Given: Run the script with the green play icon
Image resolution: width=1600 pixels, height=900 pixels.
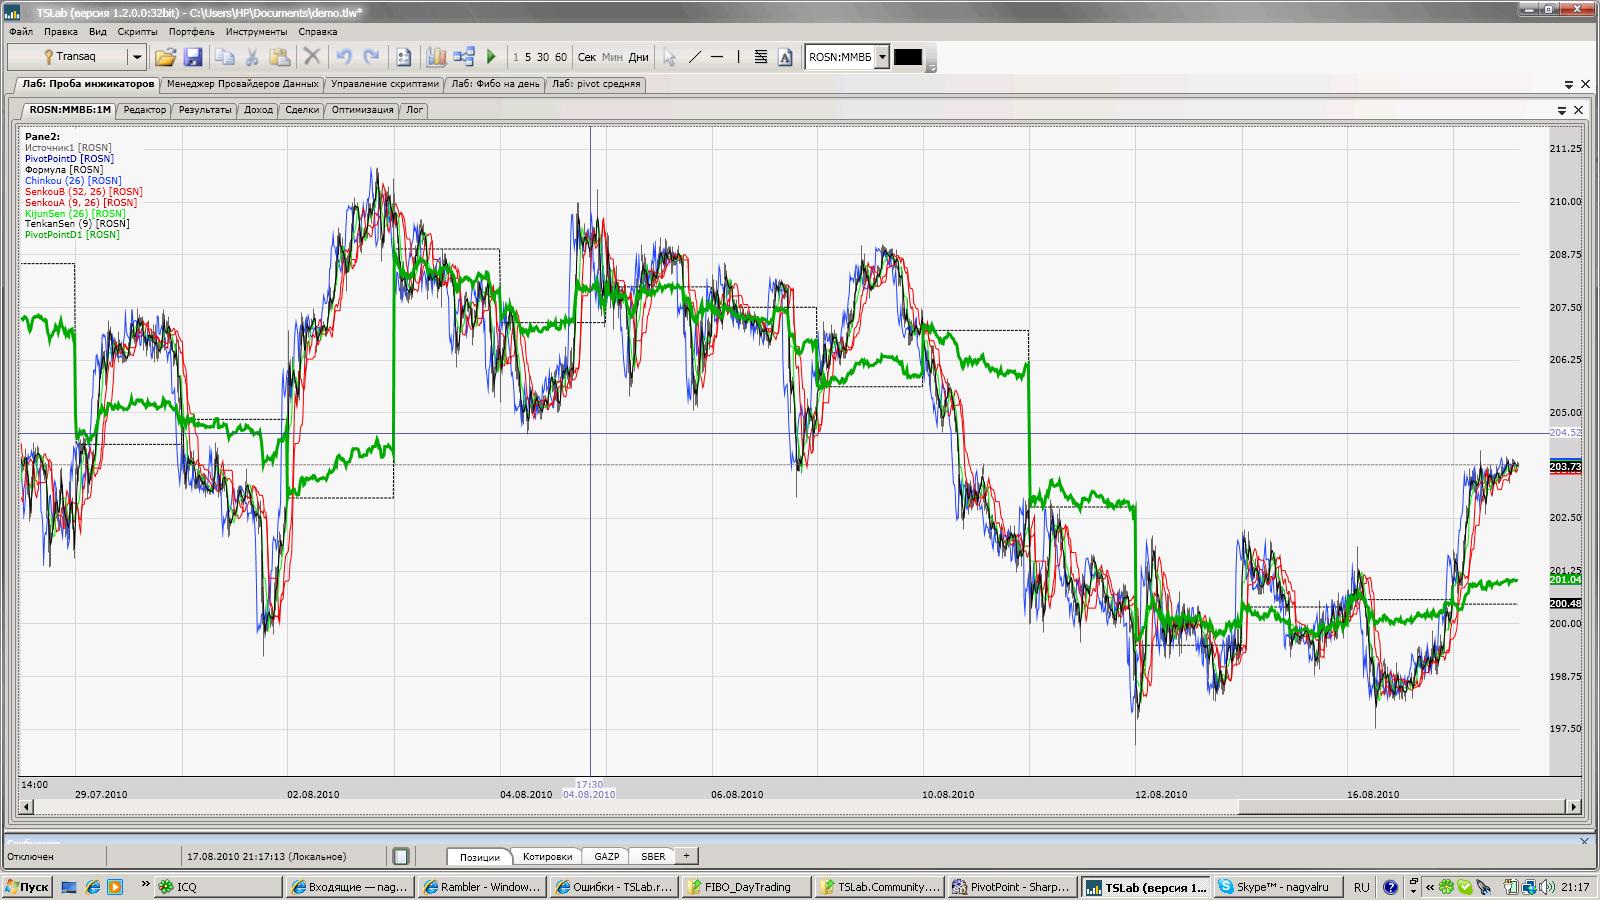Looking at the screenshot, I should tap(491, 57).
